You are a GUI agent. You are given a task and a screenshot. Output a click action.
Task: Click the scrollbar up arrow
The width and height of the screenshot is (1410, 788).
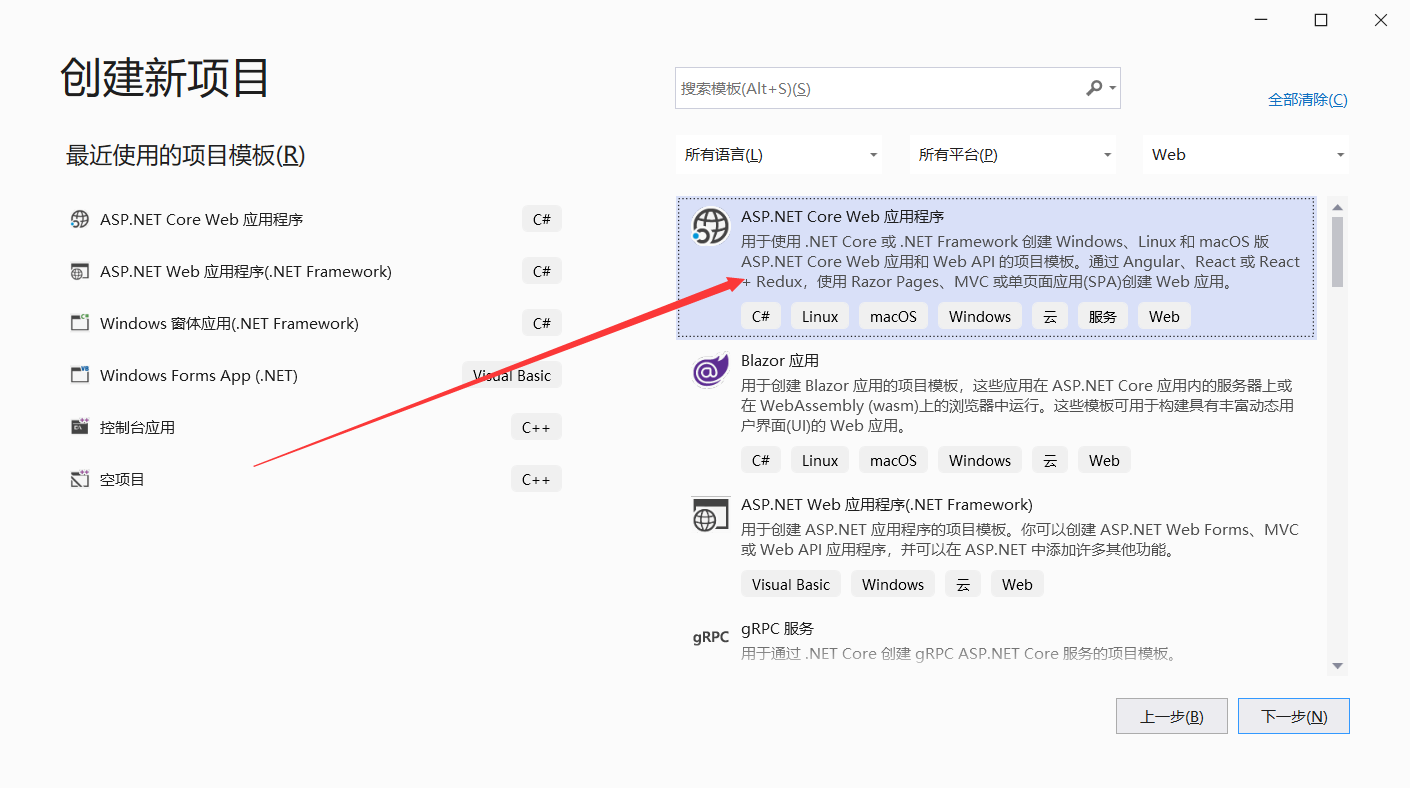pyautogui.click(x=1338, y=207)
